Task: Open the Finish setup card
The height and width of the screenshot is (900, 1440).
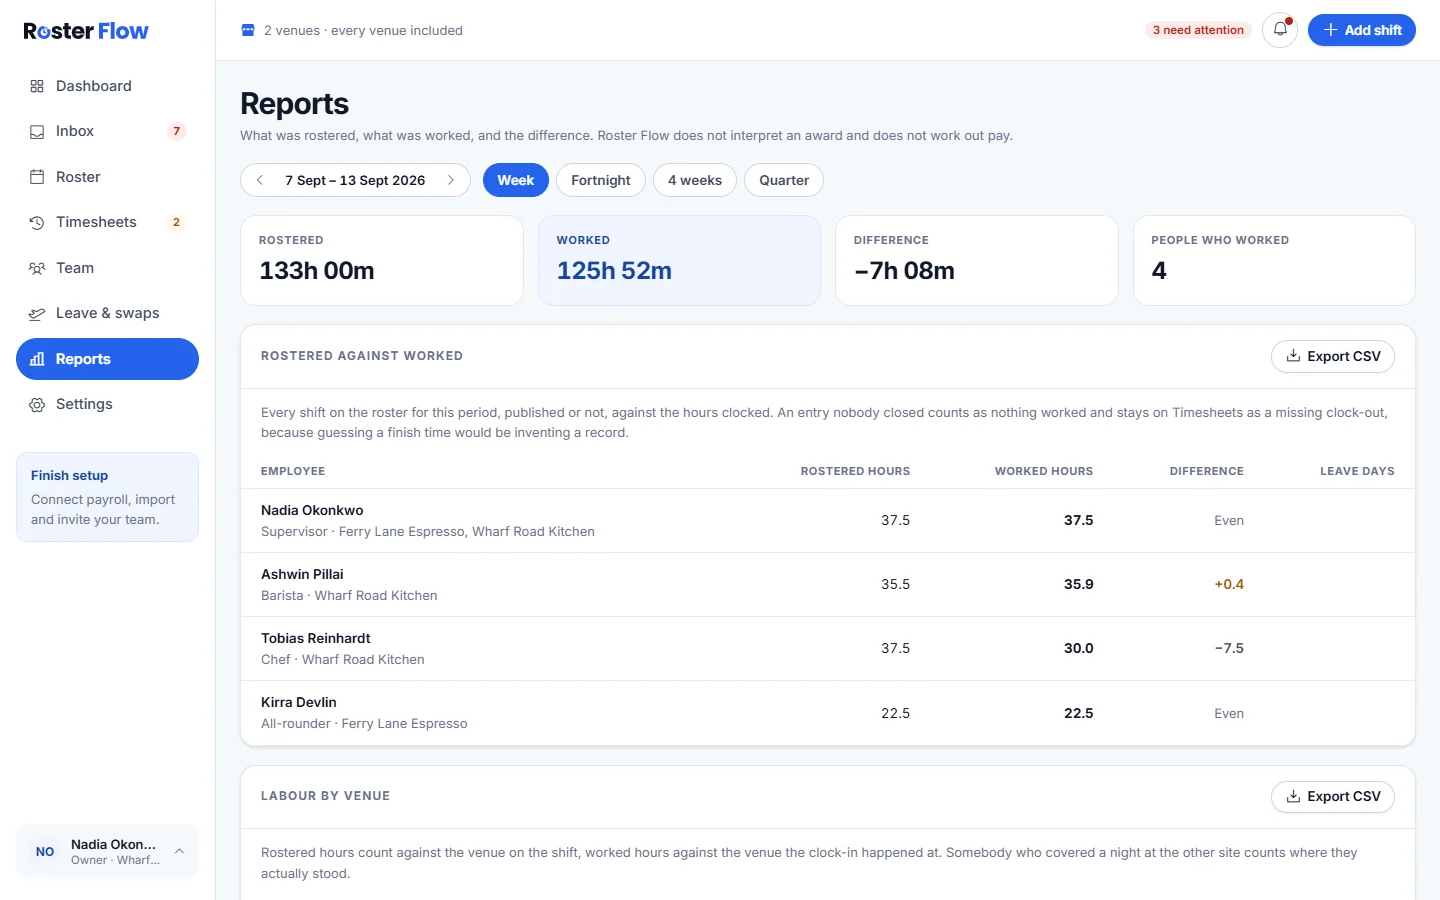Action: [107, 497]
